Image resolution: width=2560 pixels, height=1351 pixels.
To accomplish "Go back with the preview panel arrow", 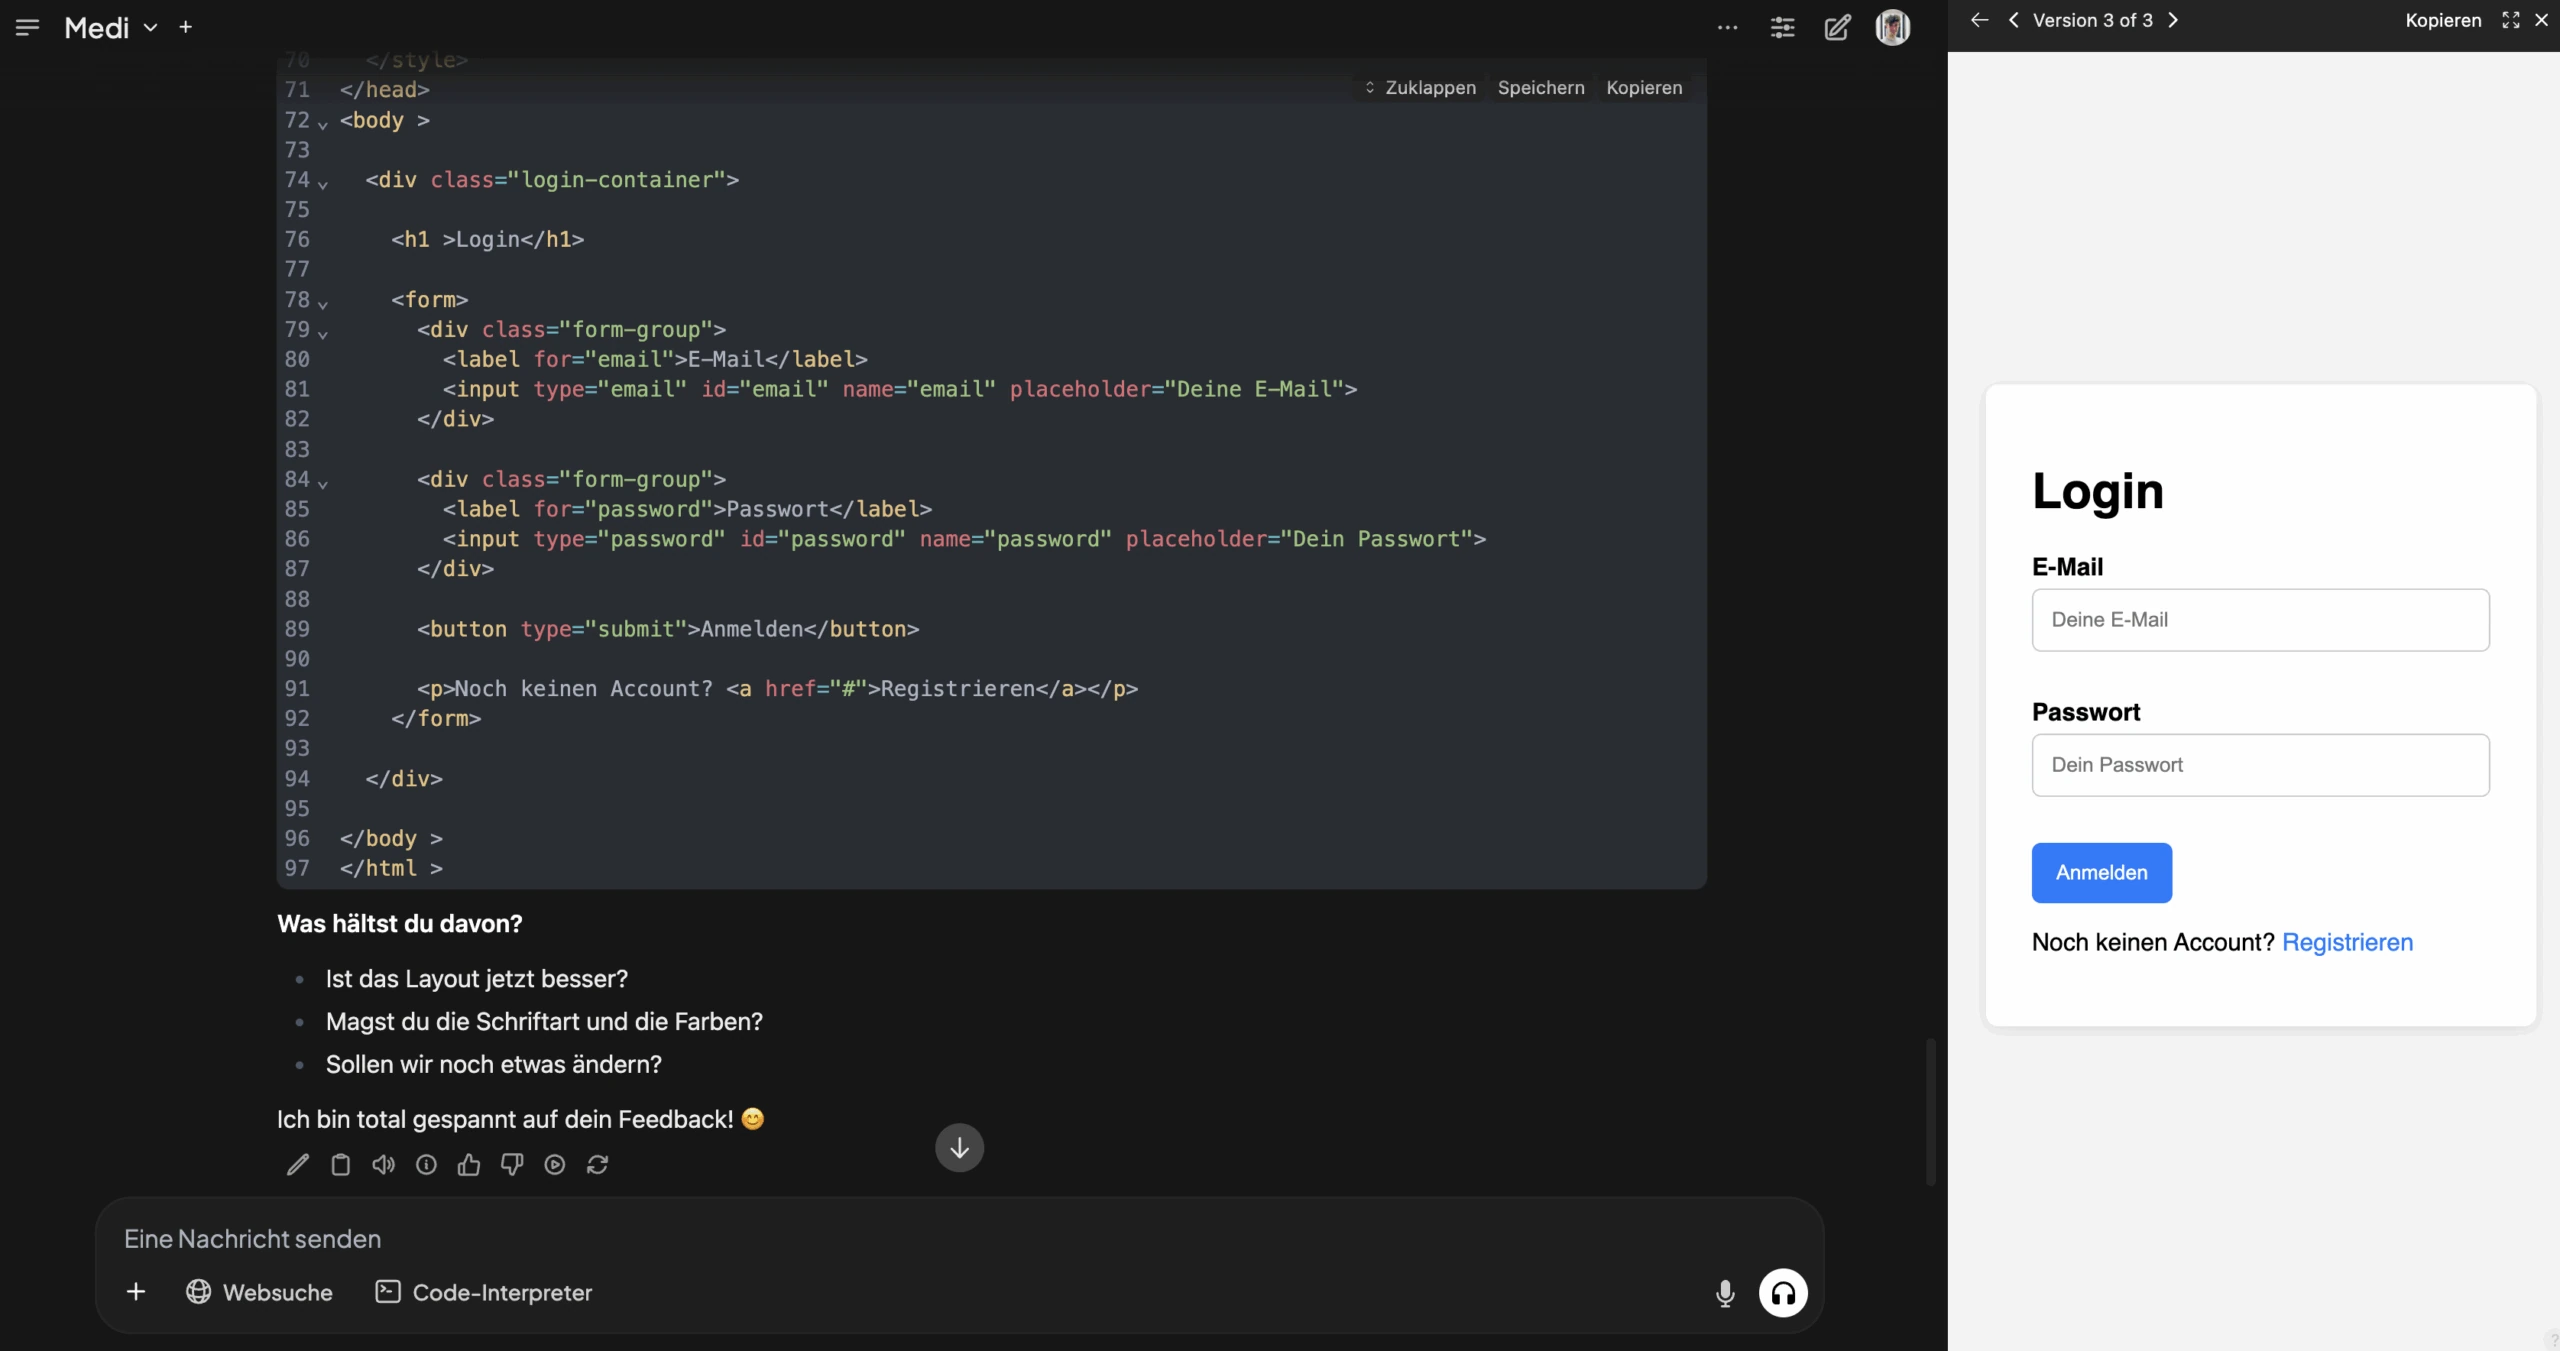I will point(1979,20).
